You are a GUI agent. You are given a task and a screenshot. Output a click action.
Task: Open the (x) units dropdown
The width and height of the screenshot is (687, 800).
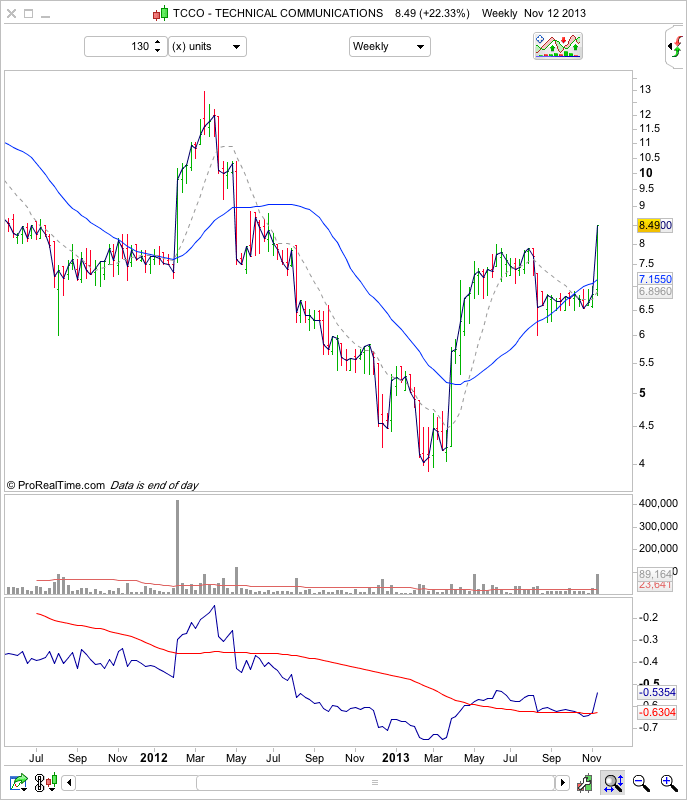(x=207, y=46)
